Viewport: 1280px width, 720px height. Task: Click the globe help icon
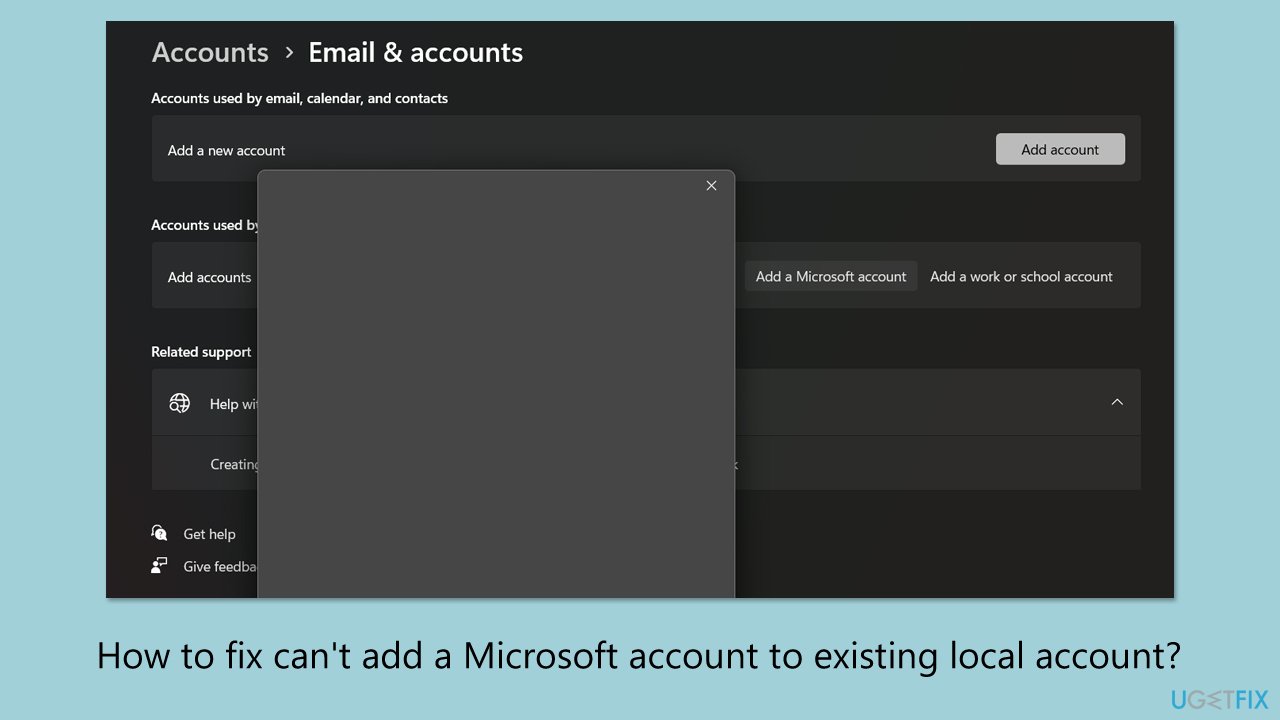[180, 403]
